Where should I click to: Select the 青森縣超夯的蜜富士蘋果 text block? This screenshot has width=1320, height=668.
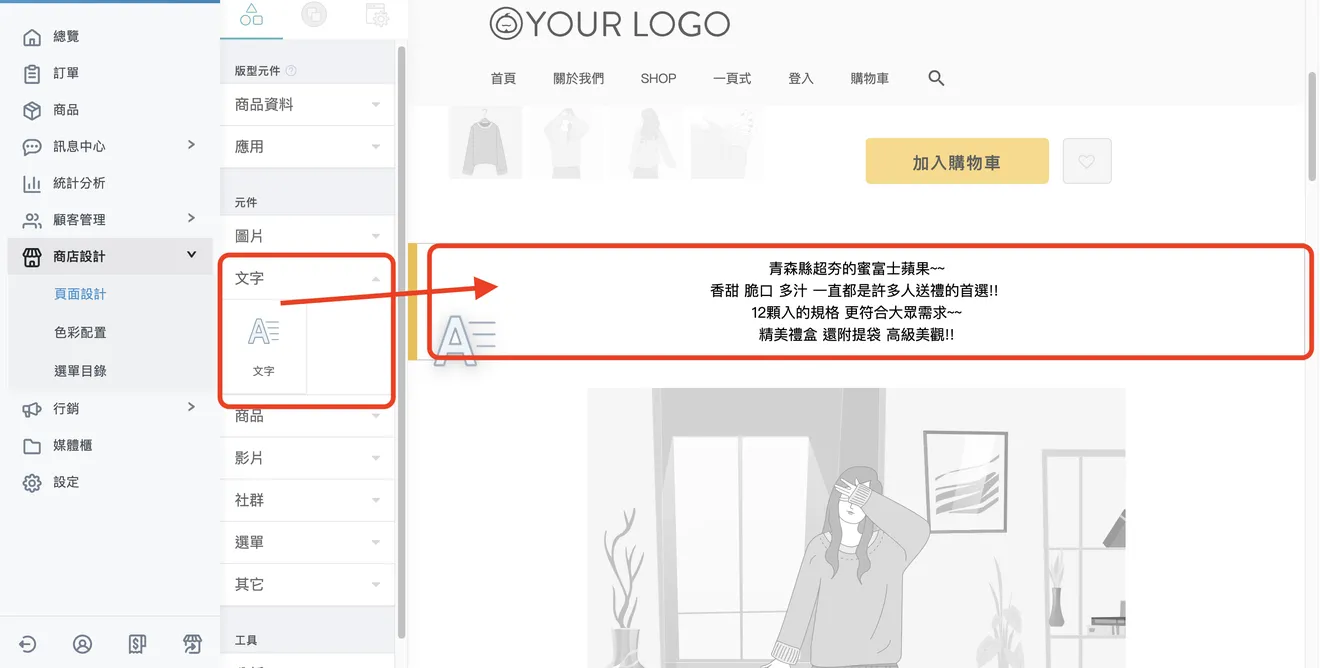857,302
